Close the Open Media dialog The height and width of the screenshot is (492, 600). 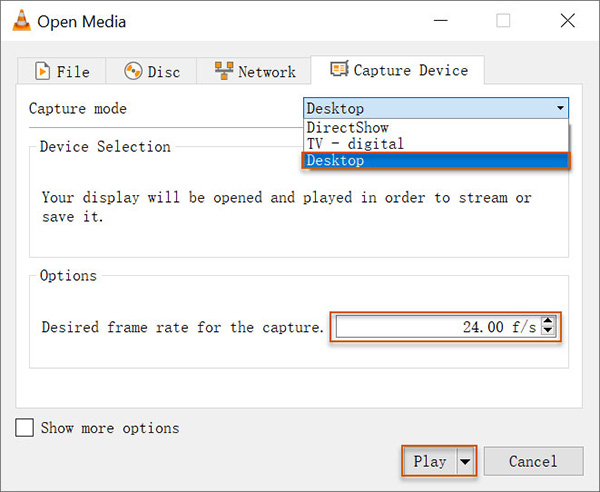pyautogui.click(x=565, y=21)
